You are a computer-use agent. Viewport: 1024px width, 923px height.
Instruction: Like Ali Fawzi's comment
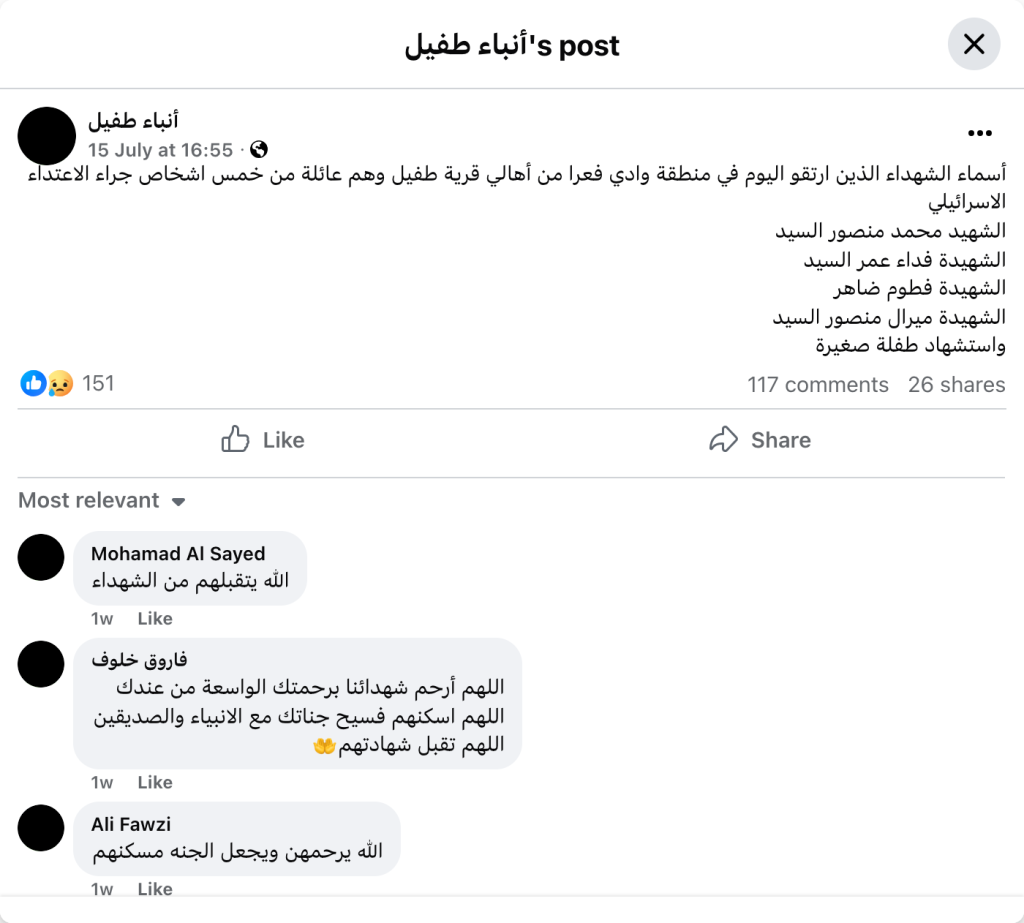pos(155,889)
